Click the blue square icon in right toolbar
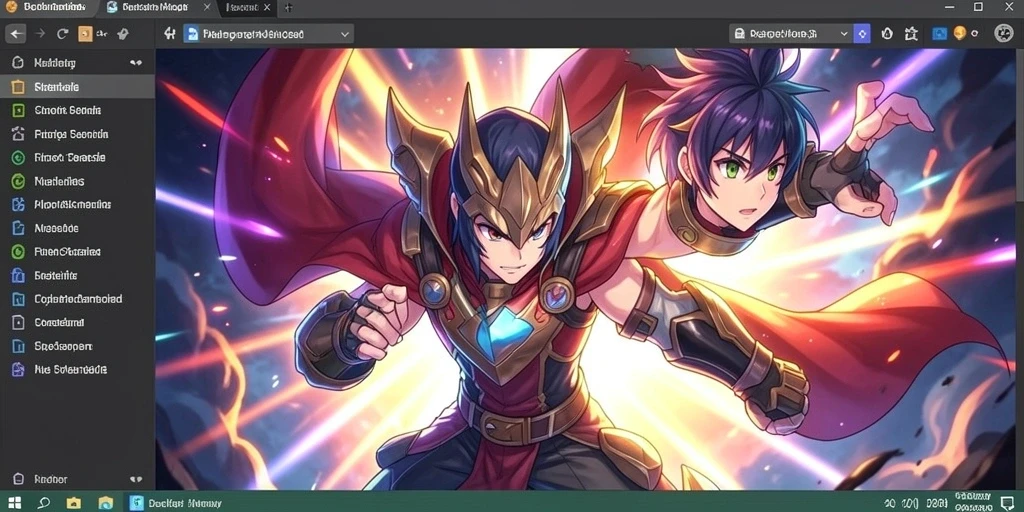Screen dimensions: 1024x512 point(939,34)
